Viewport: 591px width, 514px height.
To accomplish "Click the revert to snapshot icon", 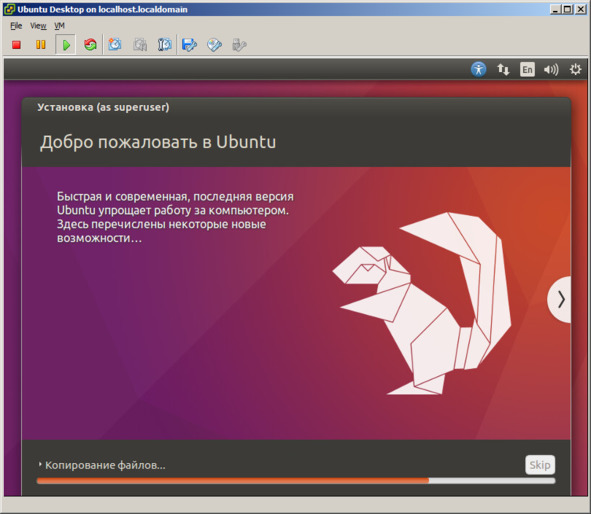I will pos(140,45).
